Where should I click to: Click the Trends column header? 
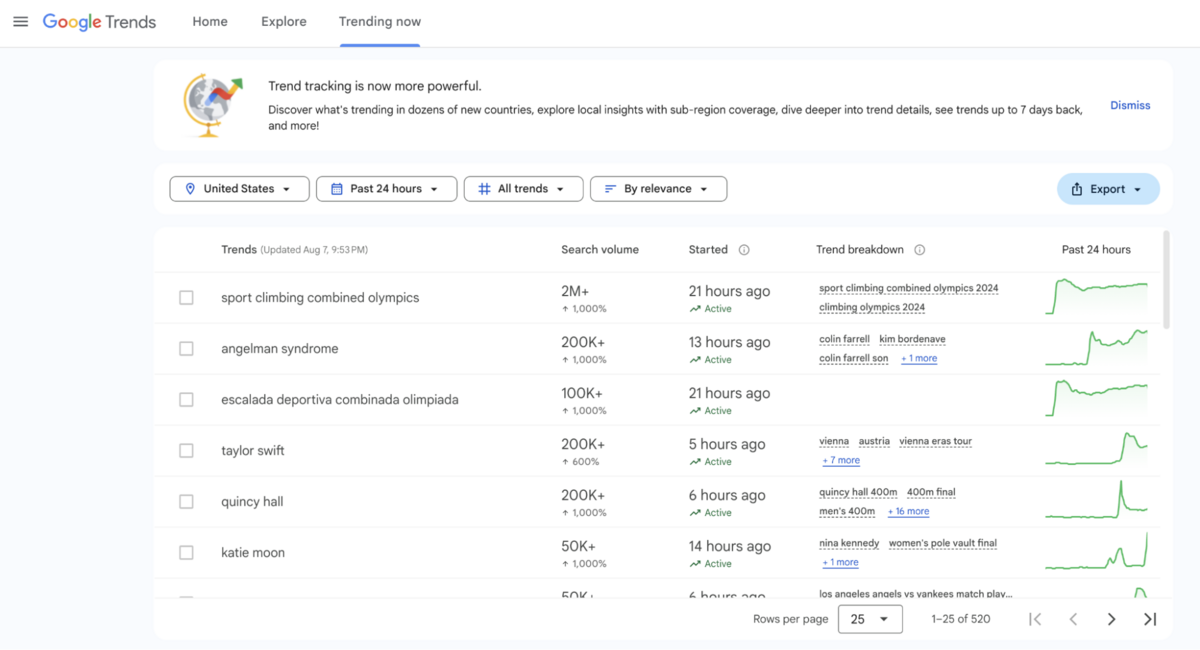point(239,250)
